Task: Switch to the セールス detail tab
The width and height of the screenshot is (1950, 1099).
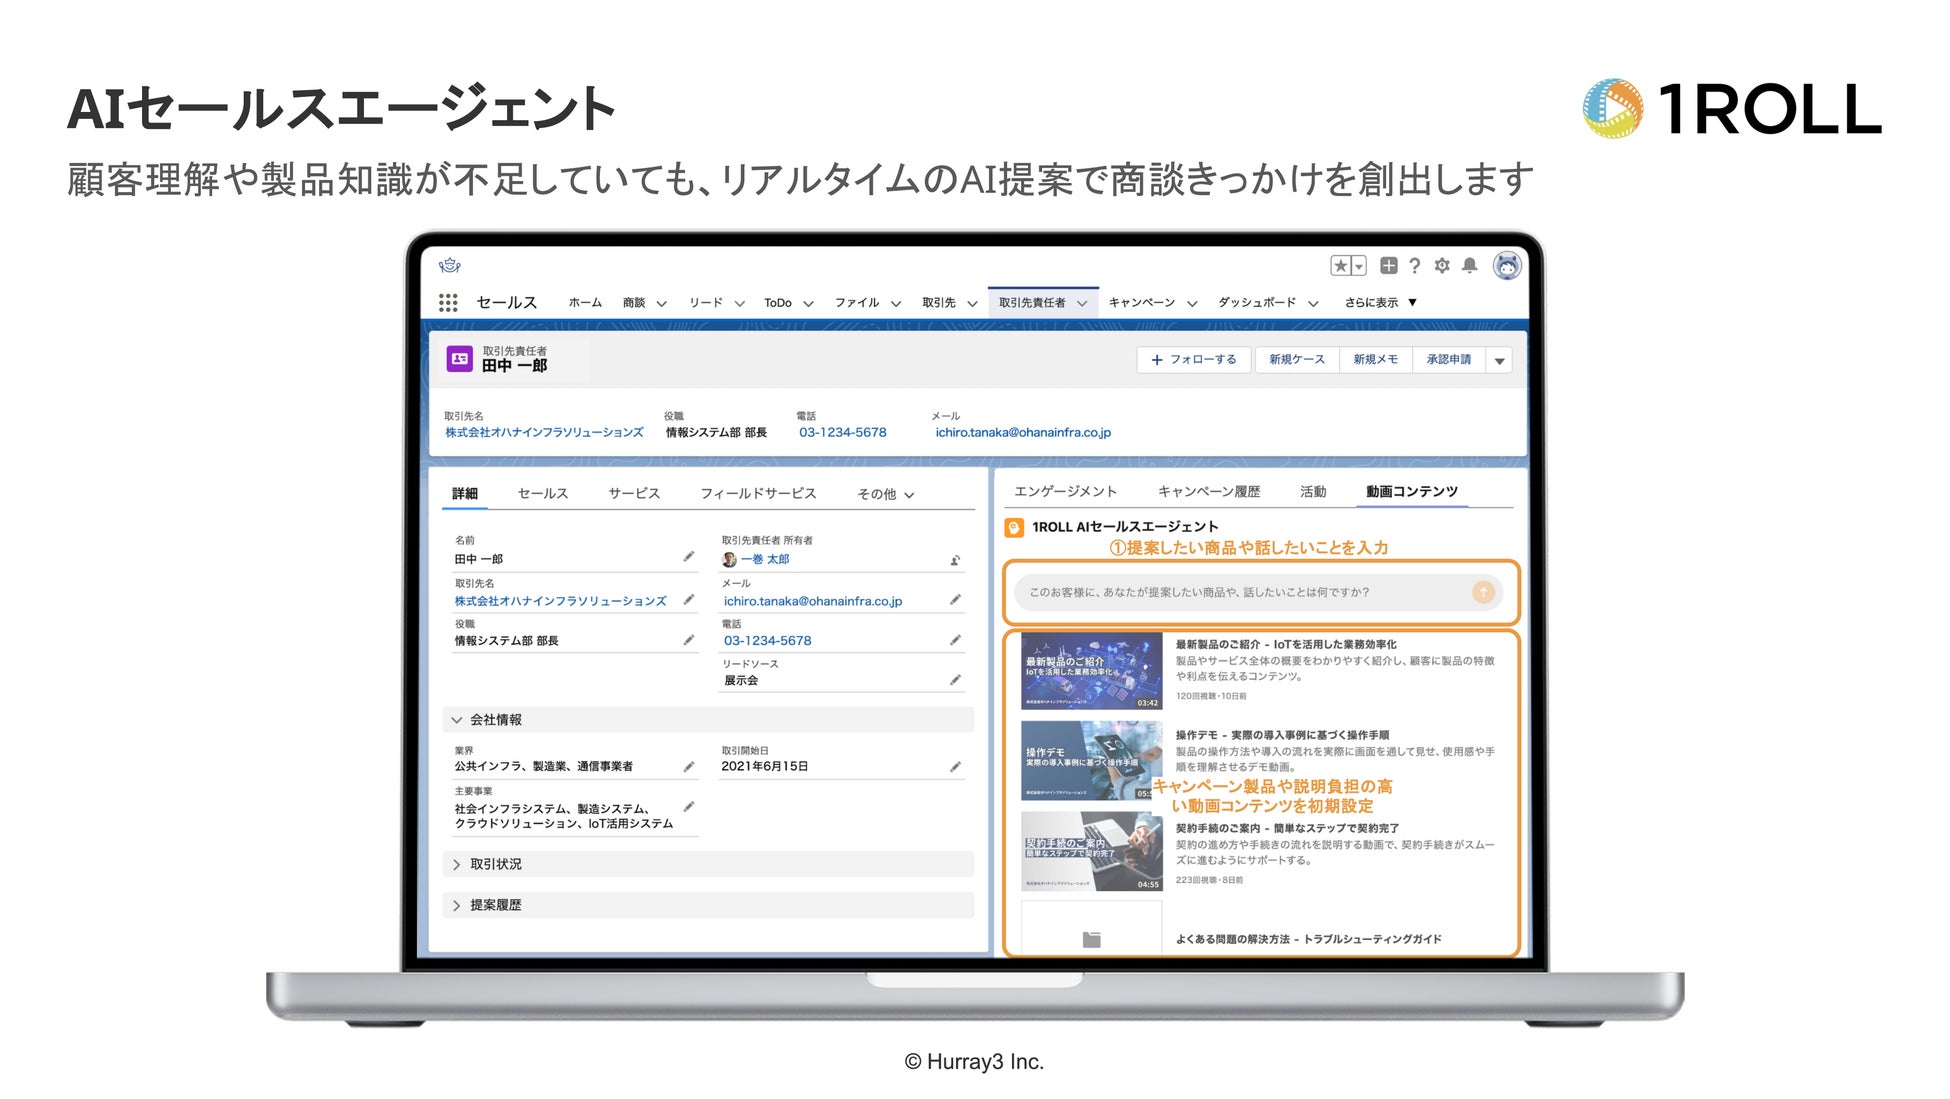Action: click(x=542, y=493)
